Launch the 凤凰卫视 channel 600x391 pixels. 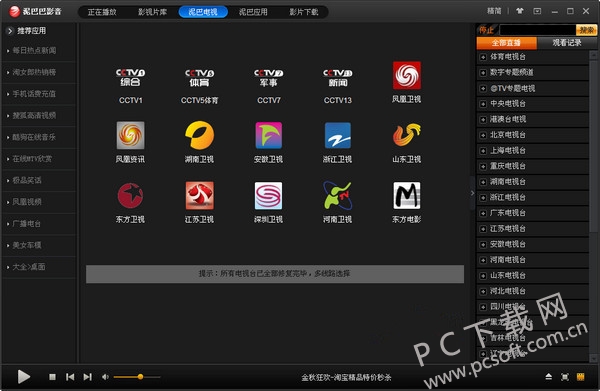pyautogui.click(x=407, y=75)
